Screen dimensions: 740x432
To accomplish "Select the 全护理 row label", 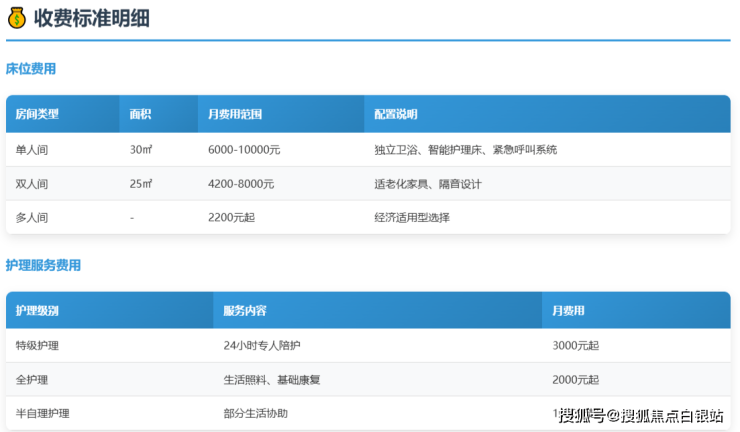I will tap(31, 379).
